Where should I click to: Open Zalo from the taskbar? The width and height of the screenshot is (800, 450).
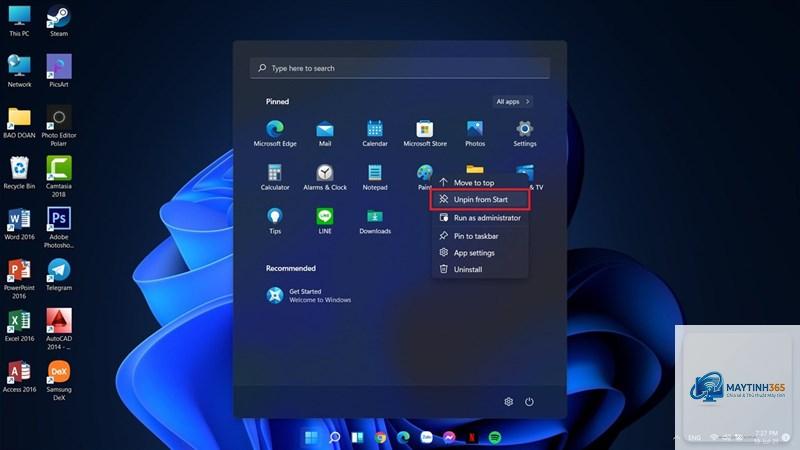[x=426, y=437]
